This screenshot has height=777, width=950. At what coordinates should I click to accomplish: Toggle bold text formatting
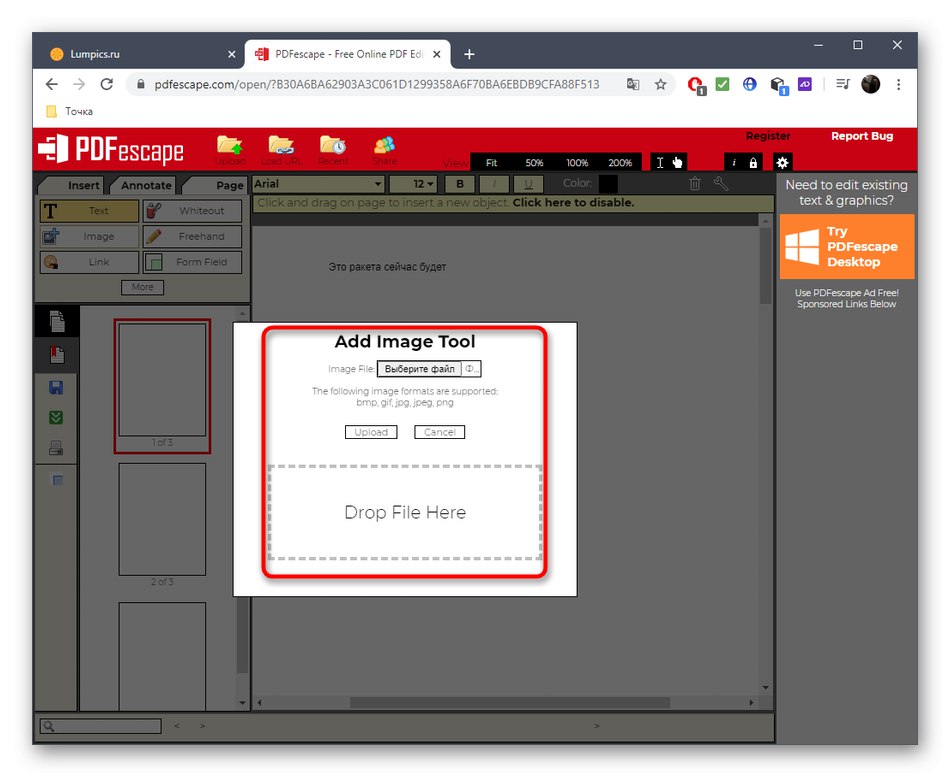pos(459,184)
